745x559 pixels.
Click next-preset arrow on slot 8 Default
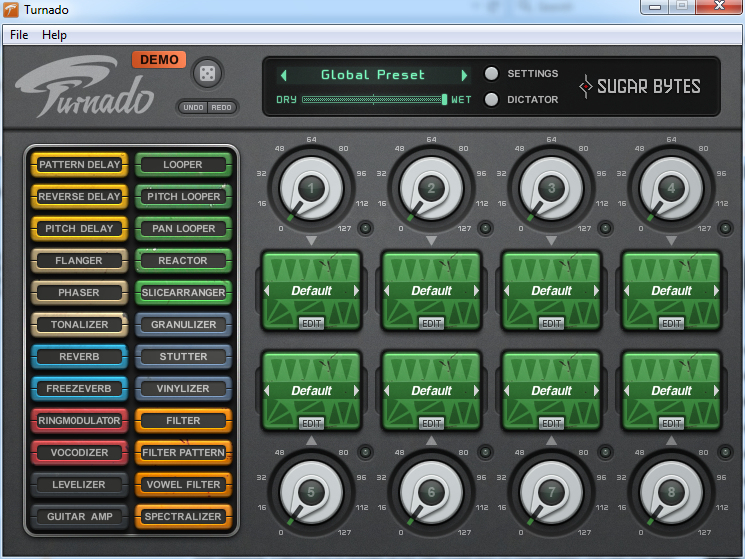[x=716, y=390]
